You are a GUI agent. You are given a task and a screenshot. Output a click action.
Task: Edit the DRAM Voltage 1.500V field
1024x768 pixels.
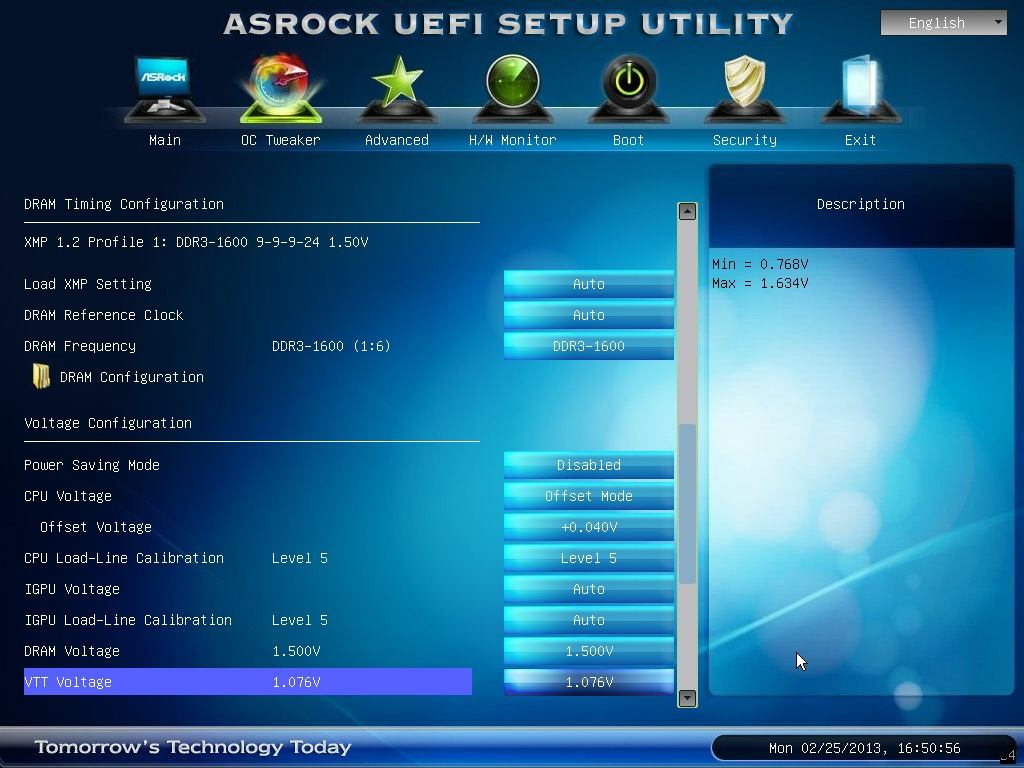[x=588, y=651]
